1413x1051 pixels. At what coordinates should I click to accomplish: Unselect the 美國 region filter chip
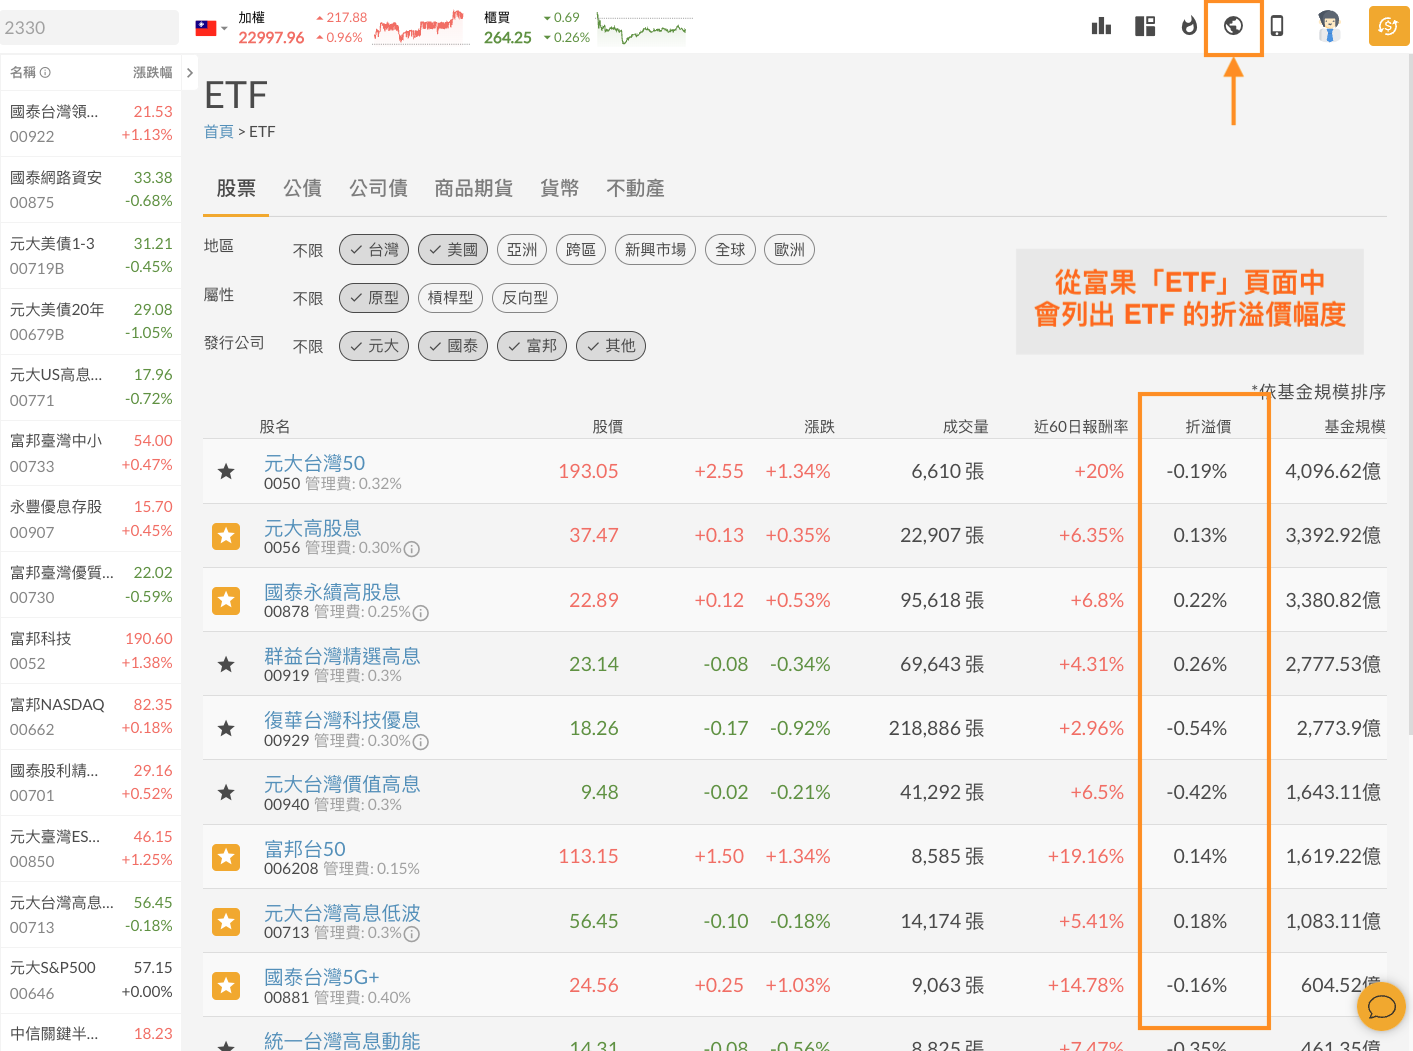pos(452,249)
